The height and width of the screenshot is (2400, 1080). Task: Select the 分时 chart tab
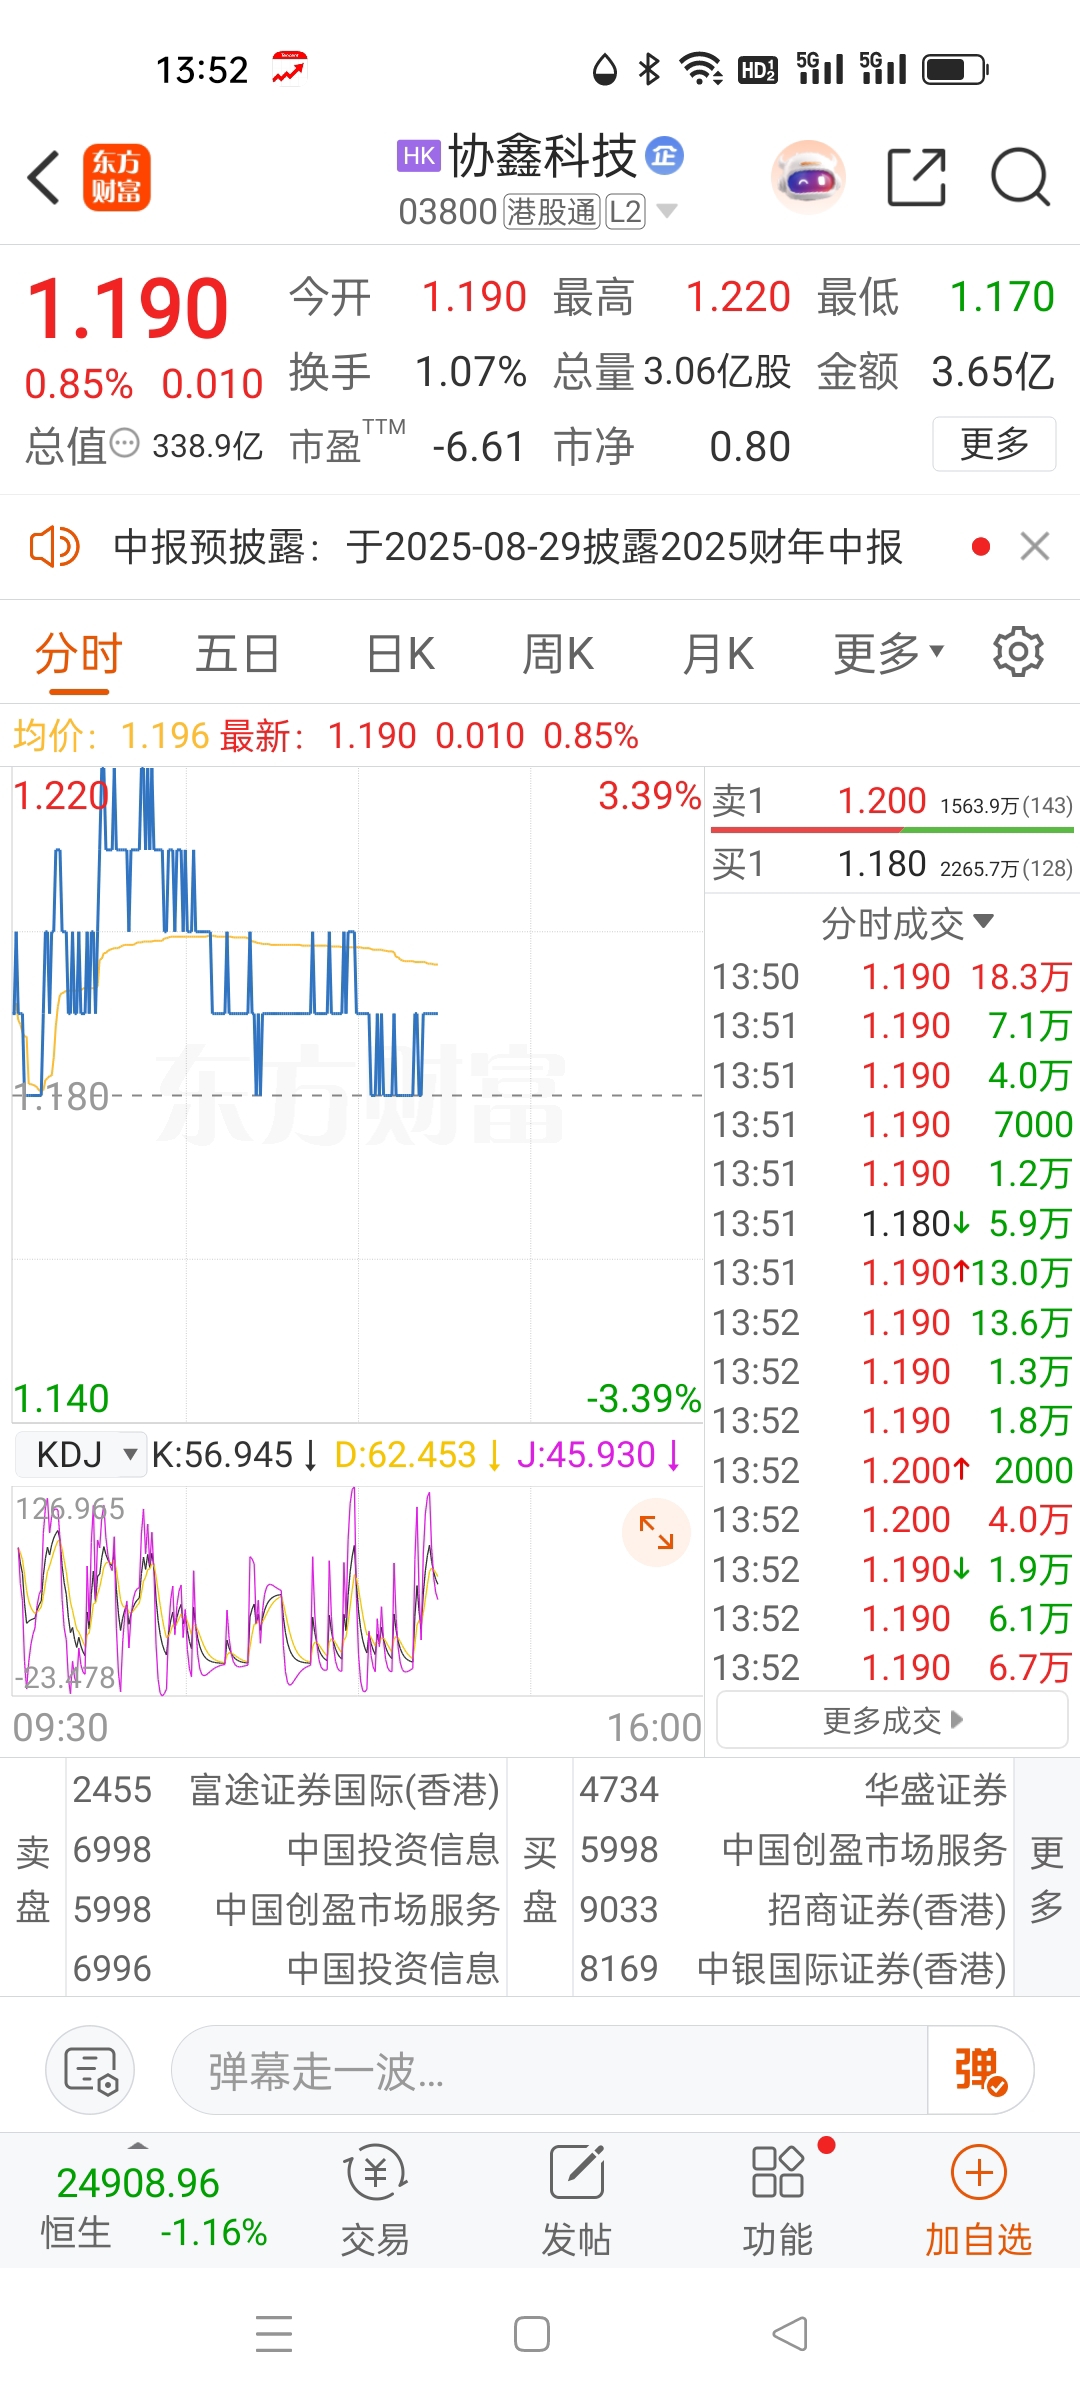coord(78,655)
